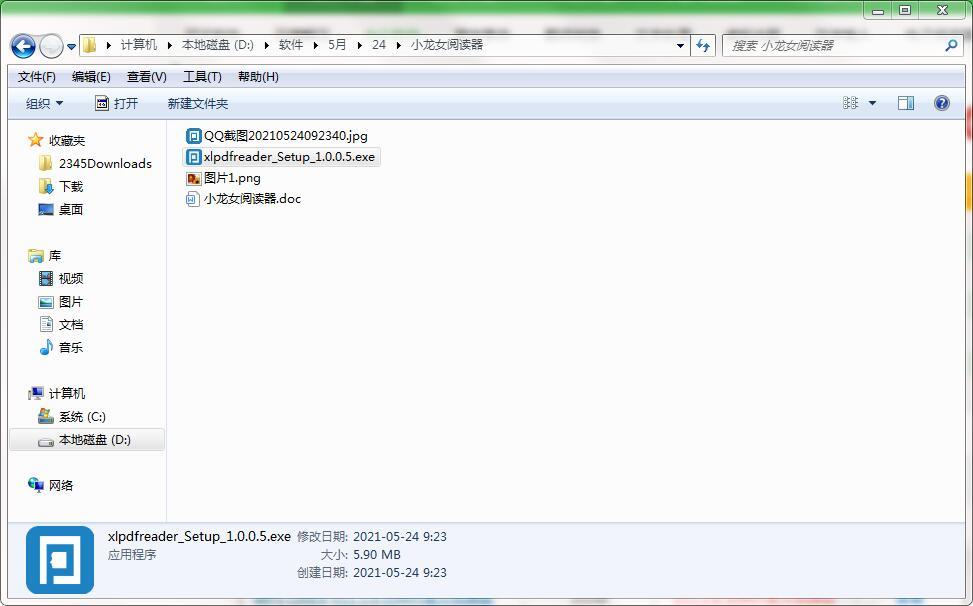Select 收藏夹 in the navigation pane
The height and width of the screenshot is (606, 973).
click(x=67, y=141)
